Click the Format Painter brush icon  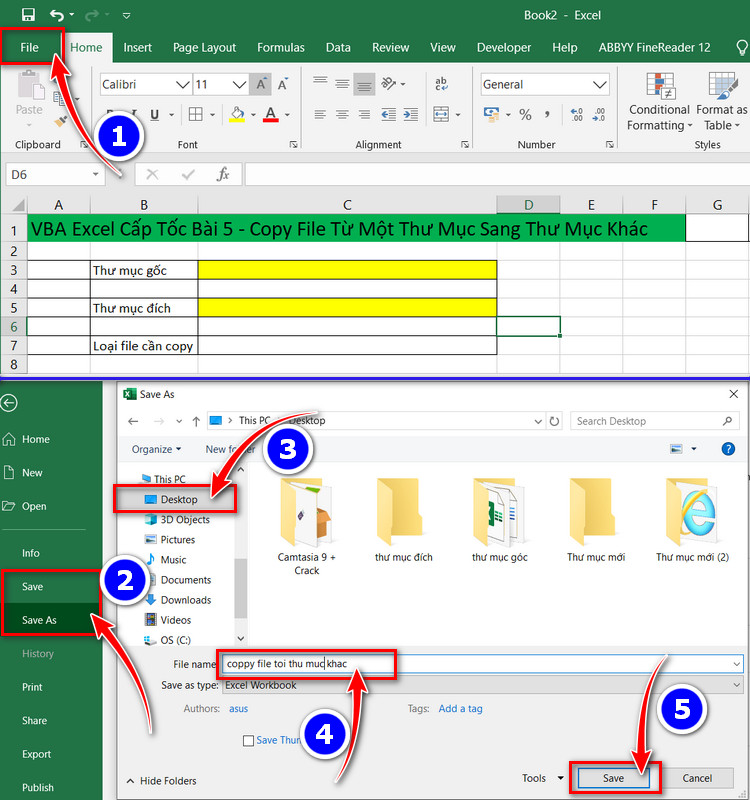point(61,121)
